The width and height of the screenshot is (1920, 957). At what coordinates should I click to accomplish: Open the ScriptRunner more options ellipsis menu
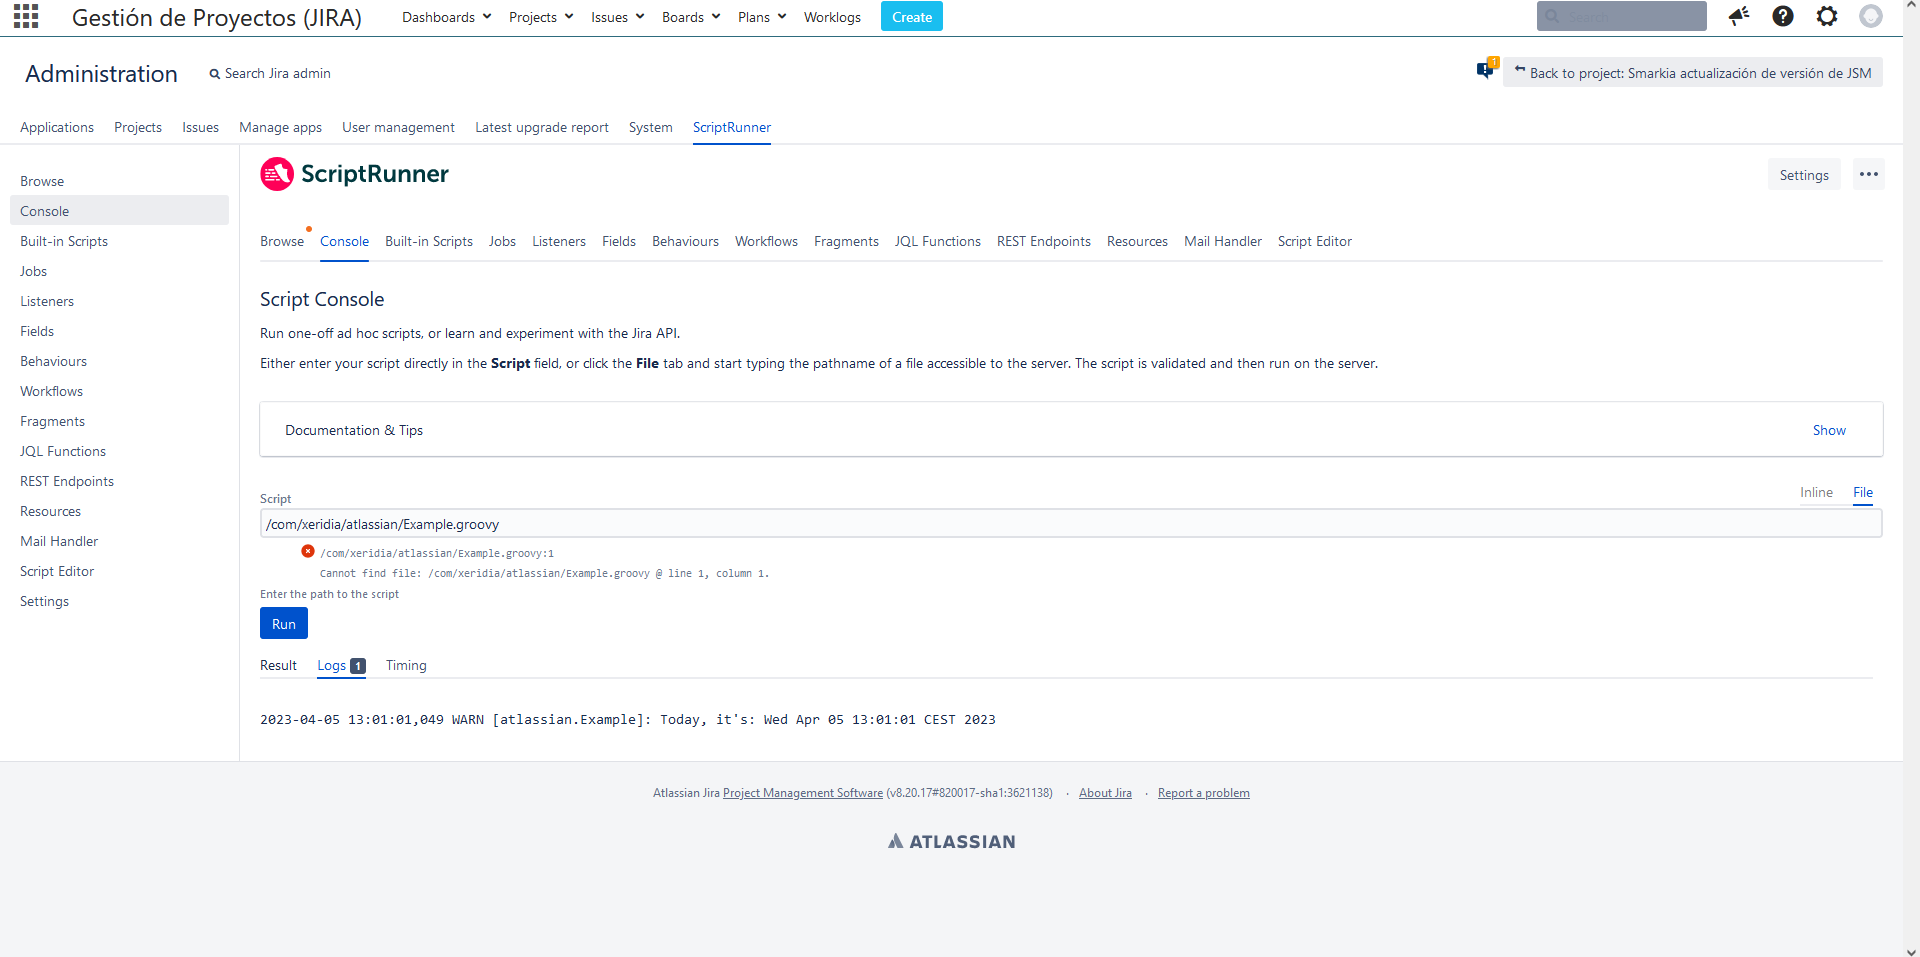pos(1869,173)
